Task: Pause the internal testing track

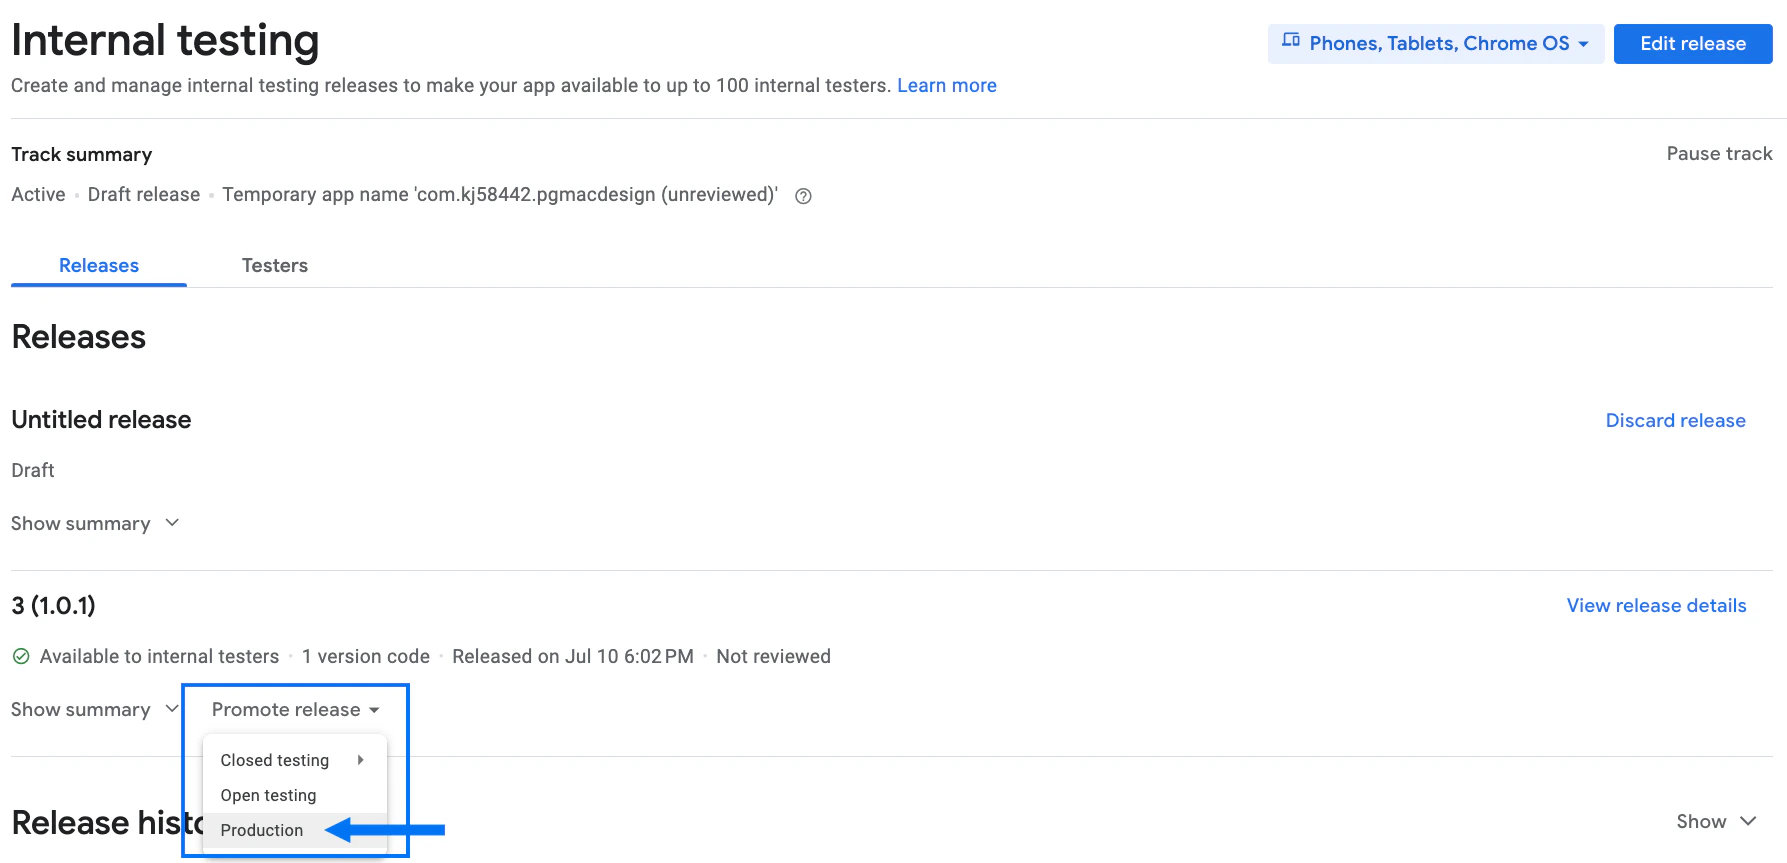Action: [1719, 153]
